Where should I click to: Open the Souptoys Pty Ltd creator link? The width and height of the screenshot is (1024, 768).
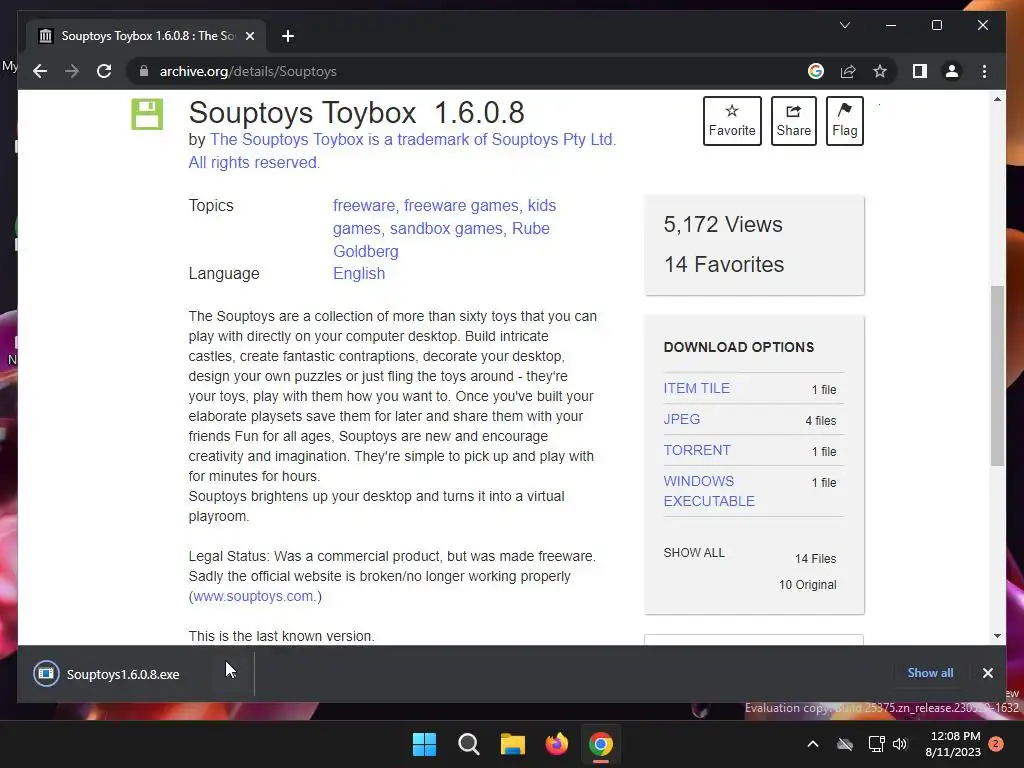click(402, 151)
